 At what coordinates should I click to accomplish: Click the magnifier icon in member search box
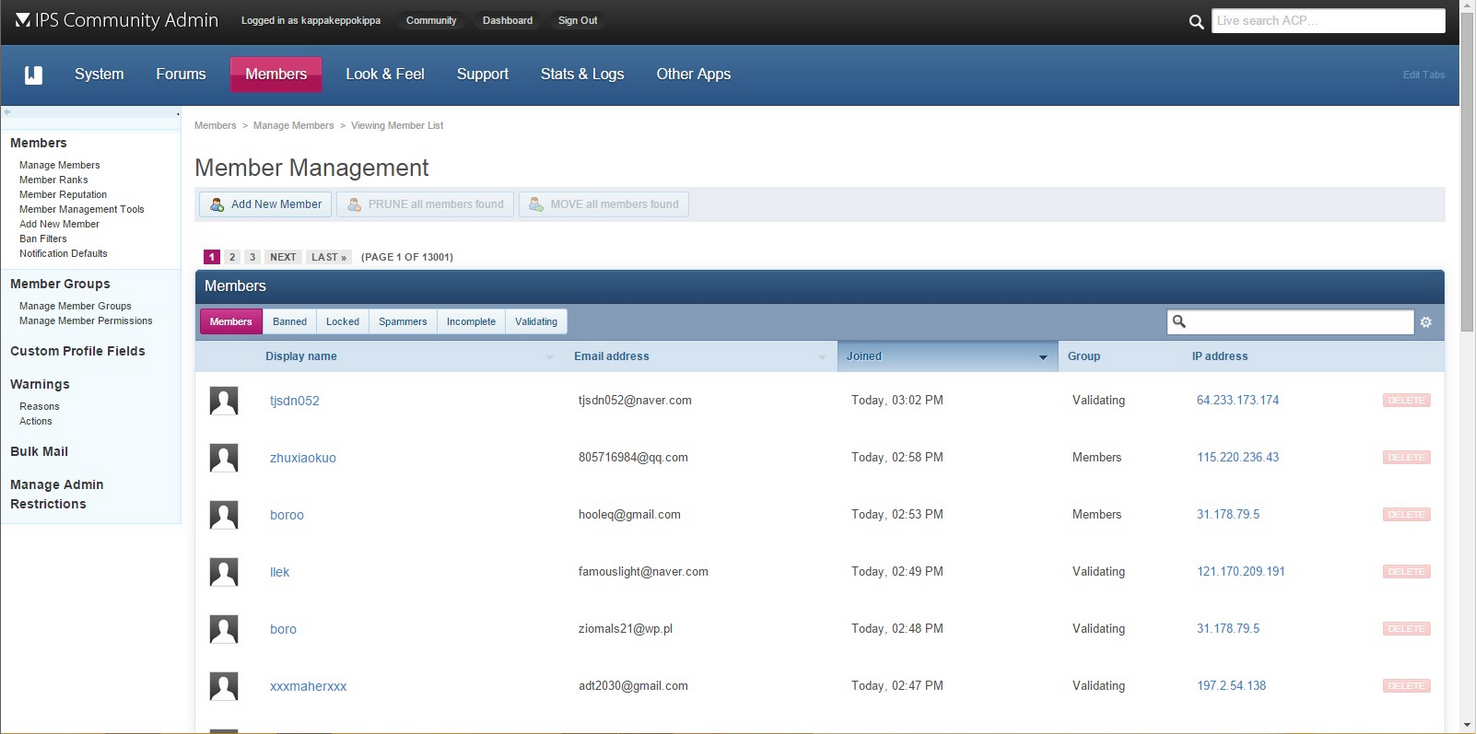1180,322
